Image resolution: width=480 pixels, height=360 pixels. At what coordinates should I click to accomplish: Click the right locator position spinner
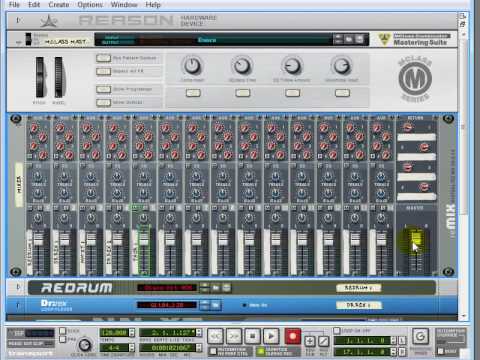(394, 352)
